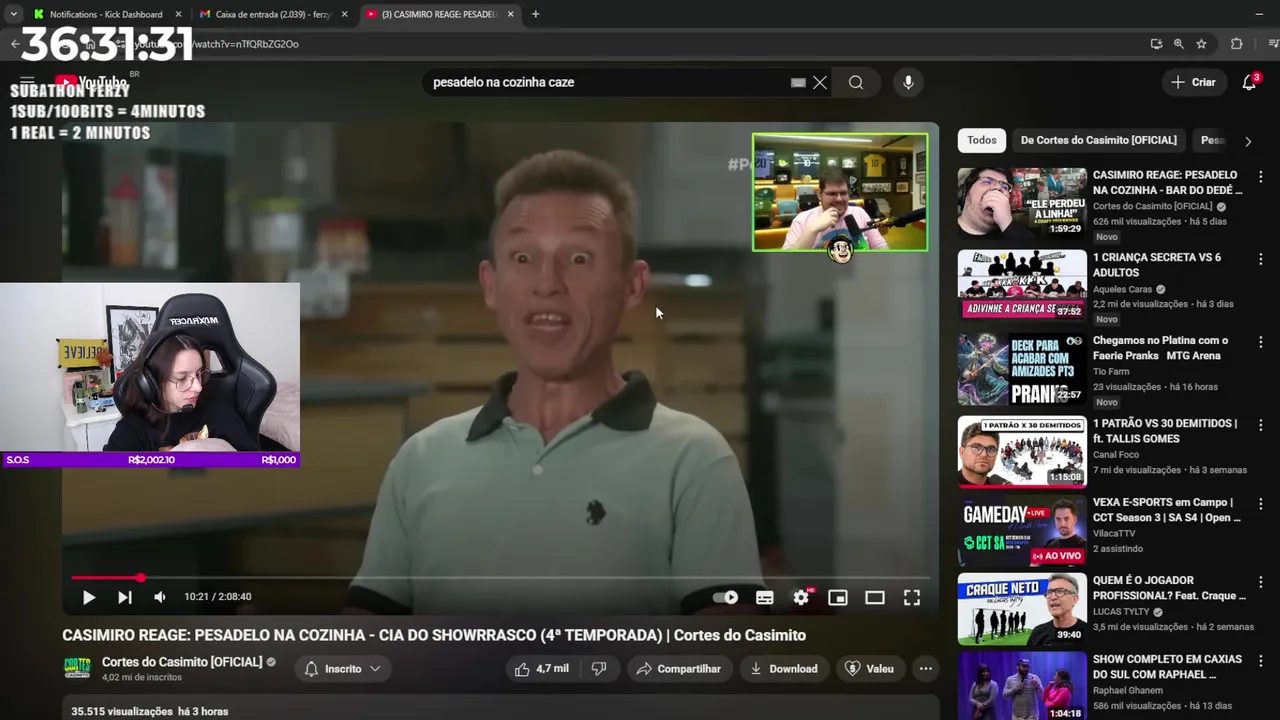Open menu for SHOW COMPLETO EM CAXIAS video
Screen dimensions: 1280x720
click(x=1261, y=661)
